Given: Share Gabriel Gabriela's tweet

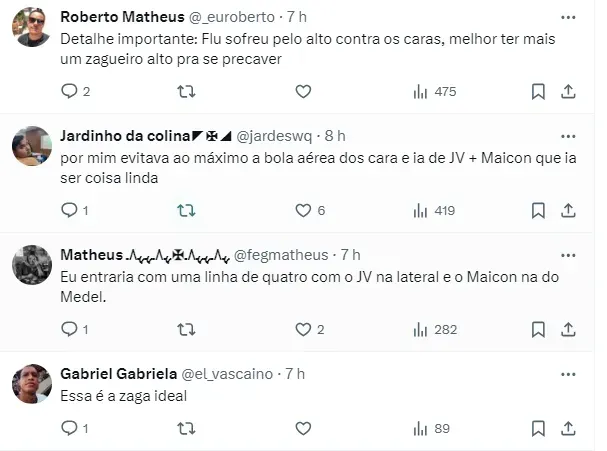Looking at the screenshot, I should pos(567,428).
